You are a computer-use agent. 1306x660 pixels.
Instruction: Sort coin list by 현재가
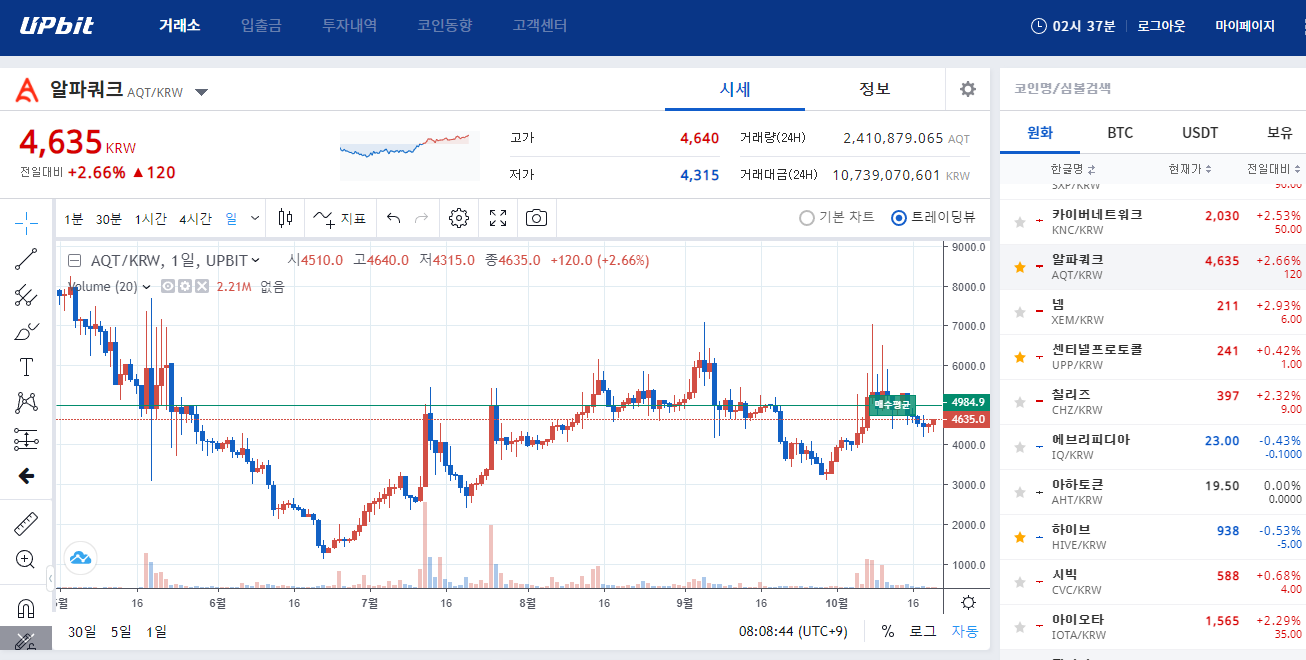point(1190,169)
